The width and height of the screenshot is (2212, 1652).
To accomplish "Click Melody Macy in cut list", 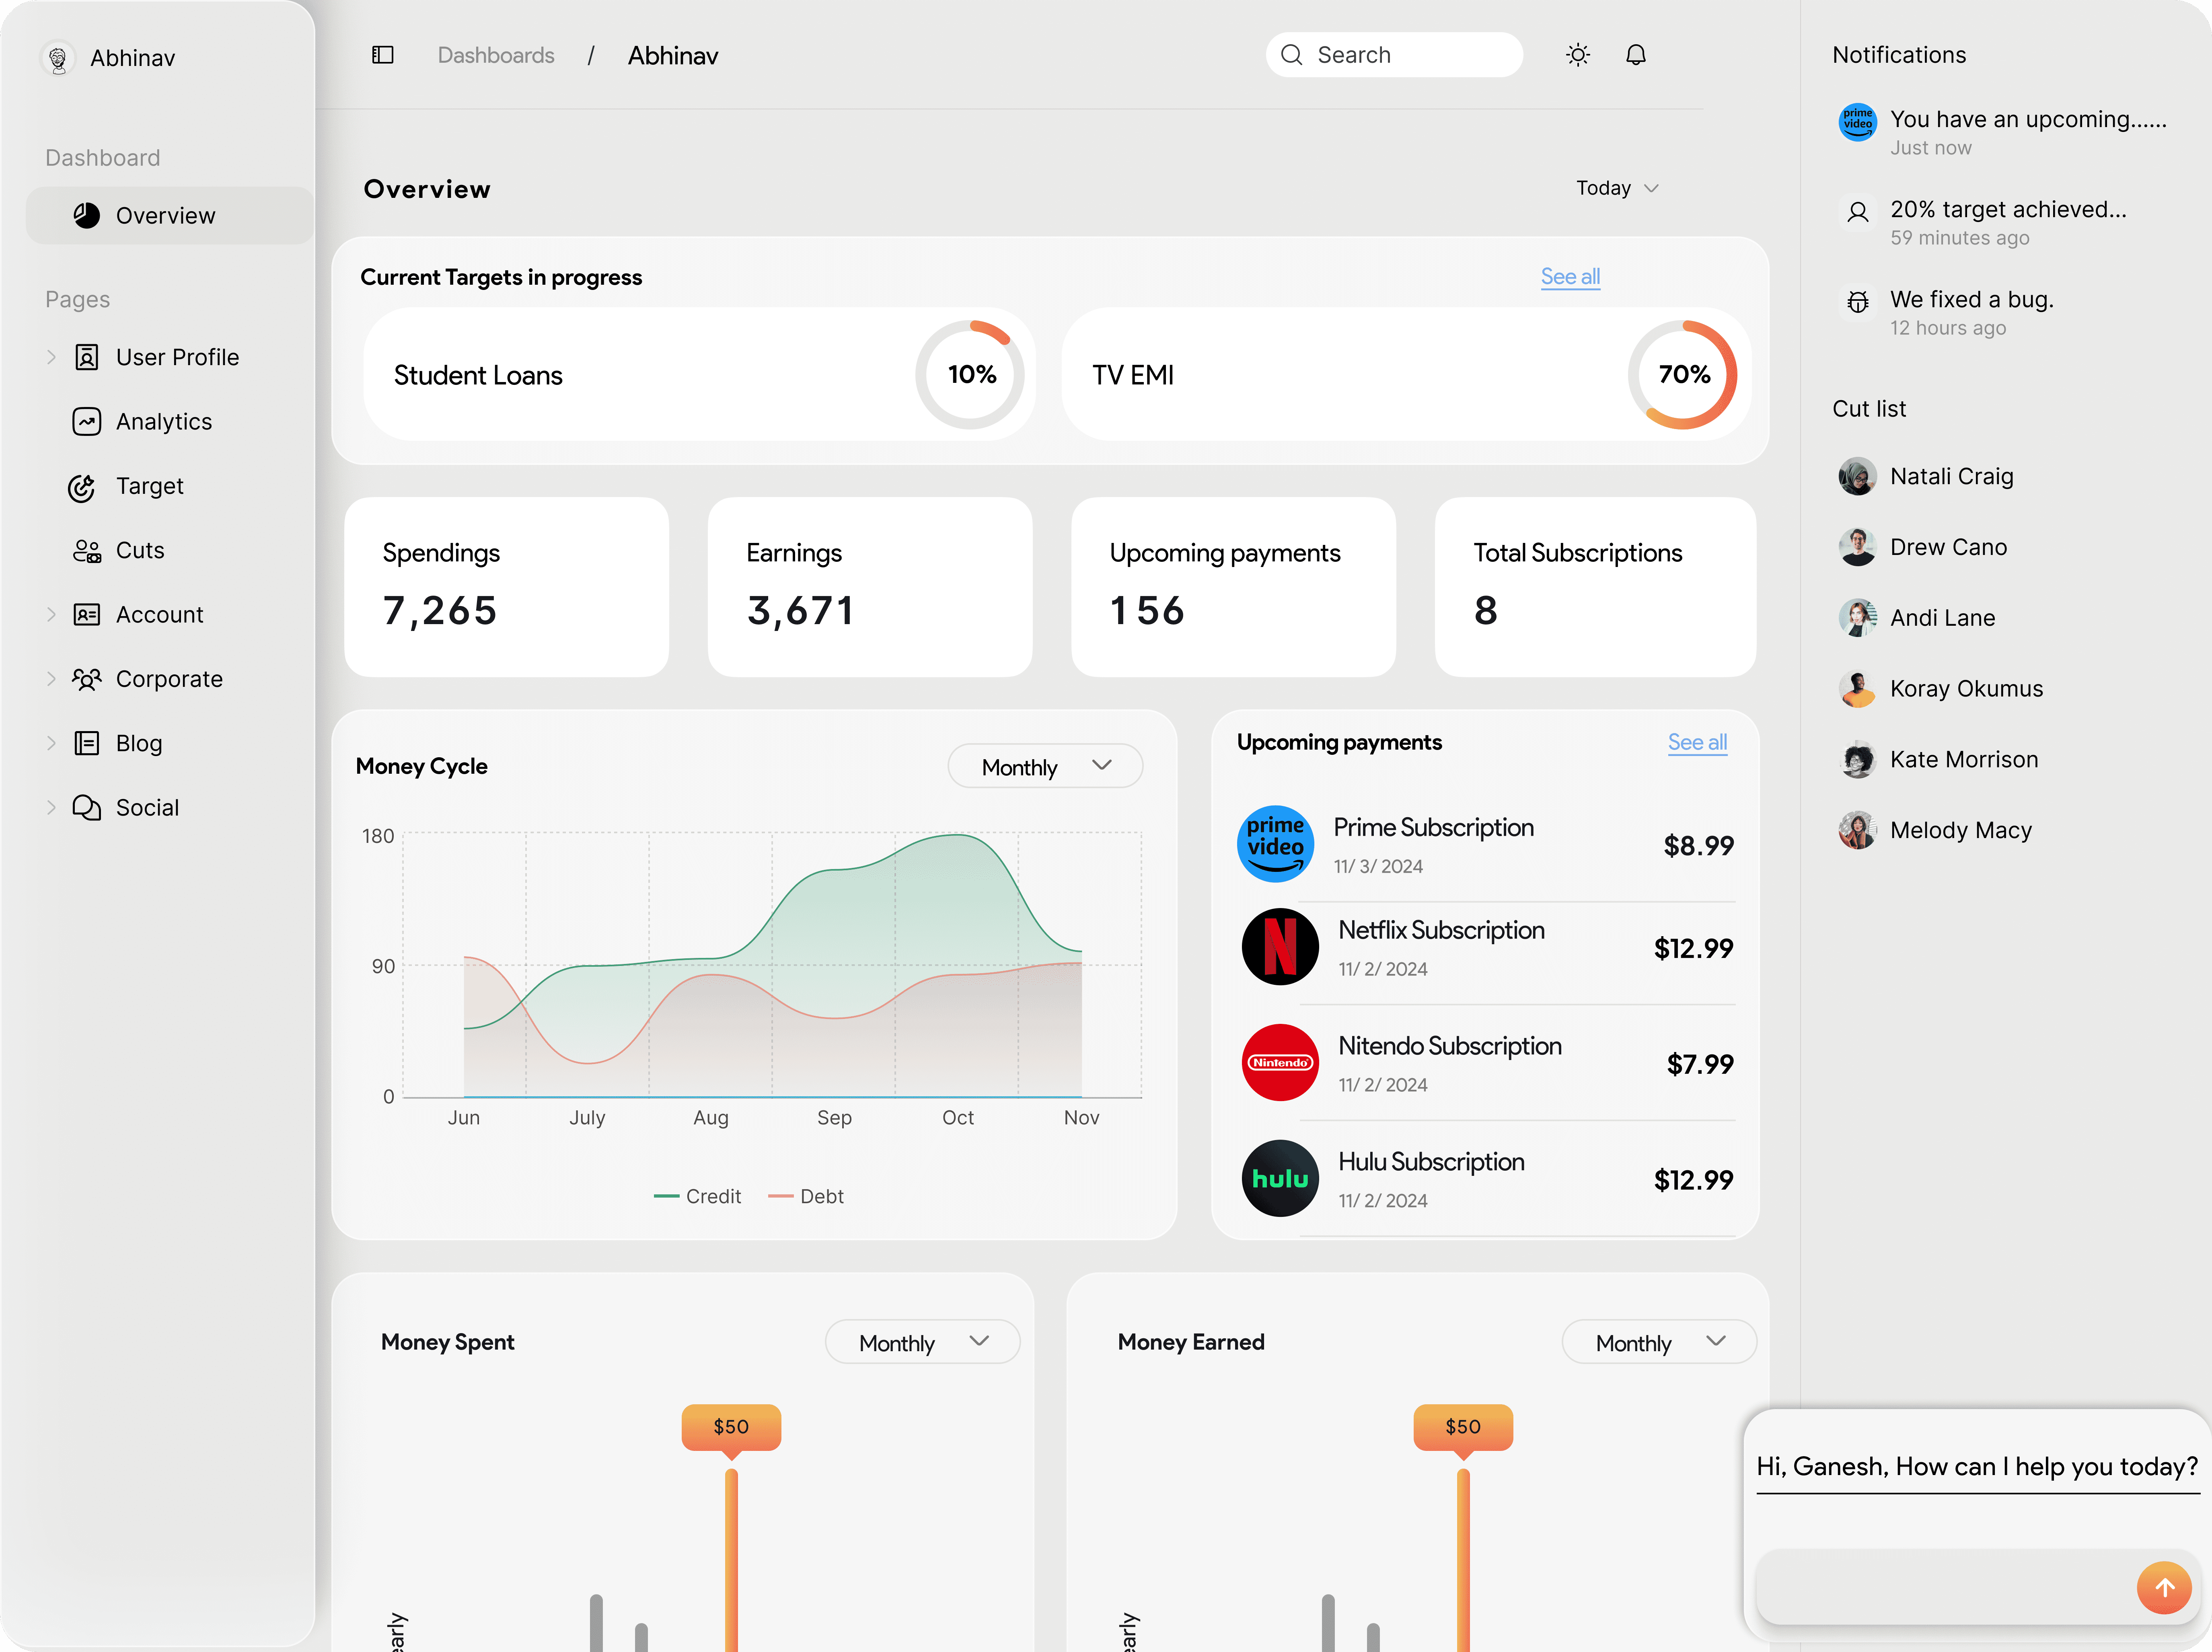I will pos(1936,831).
